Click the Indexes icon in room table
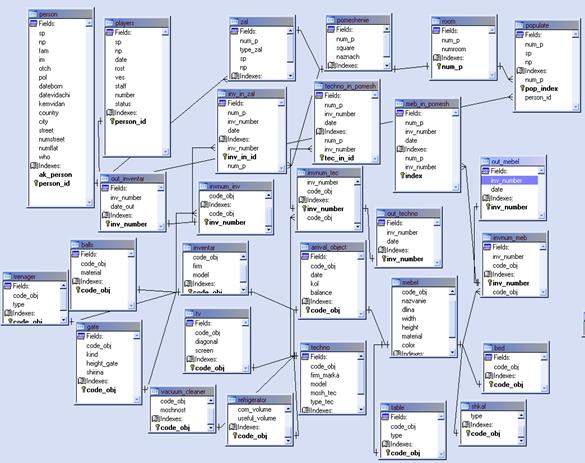Image resolution: width=585 pixels, height=463 pixels. (x=437, y=58)
